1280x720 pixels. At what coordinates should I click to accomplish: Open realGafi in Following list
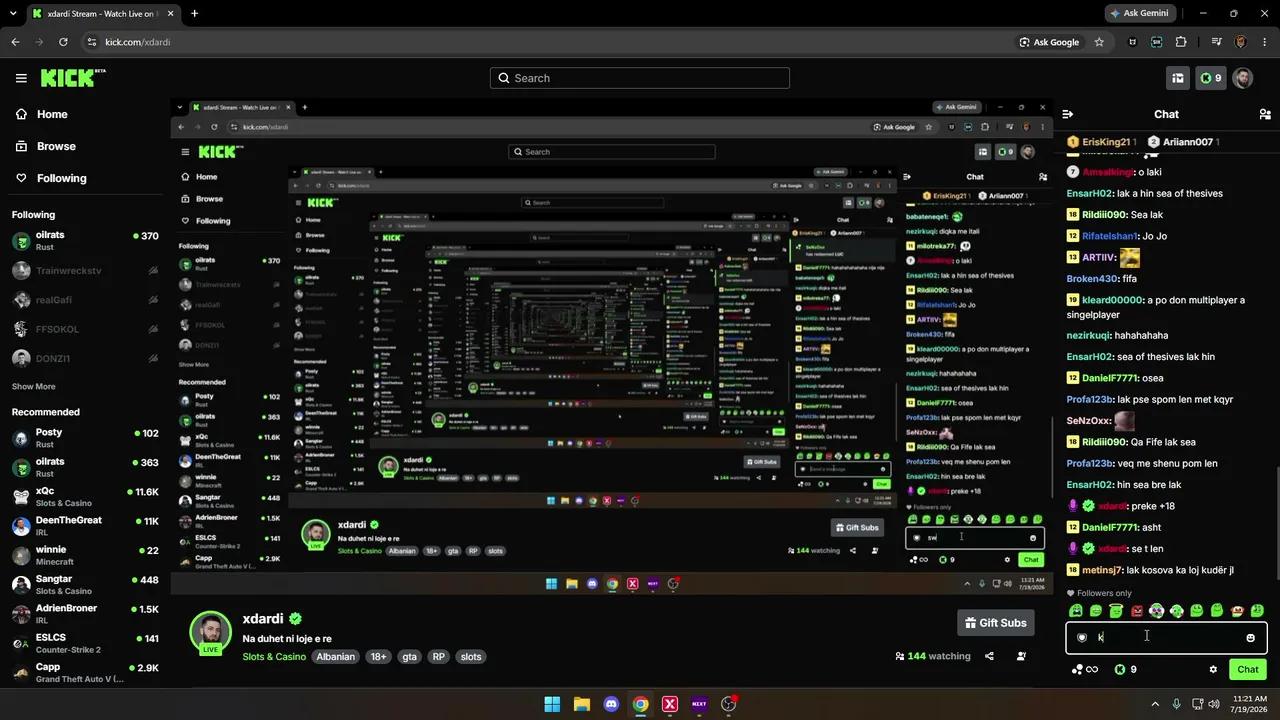[85, 300]
